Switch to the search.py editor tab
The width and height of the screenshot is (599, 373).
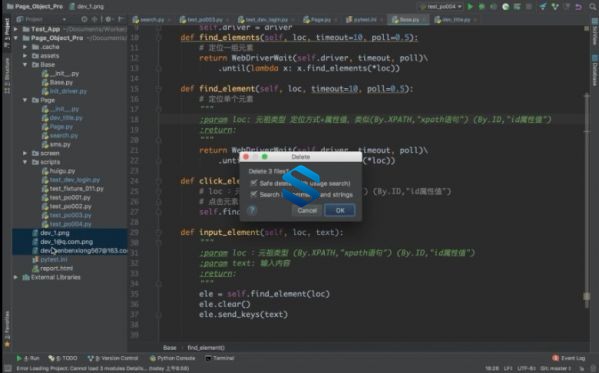point(149,19)
